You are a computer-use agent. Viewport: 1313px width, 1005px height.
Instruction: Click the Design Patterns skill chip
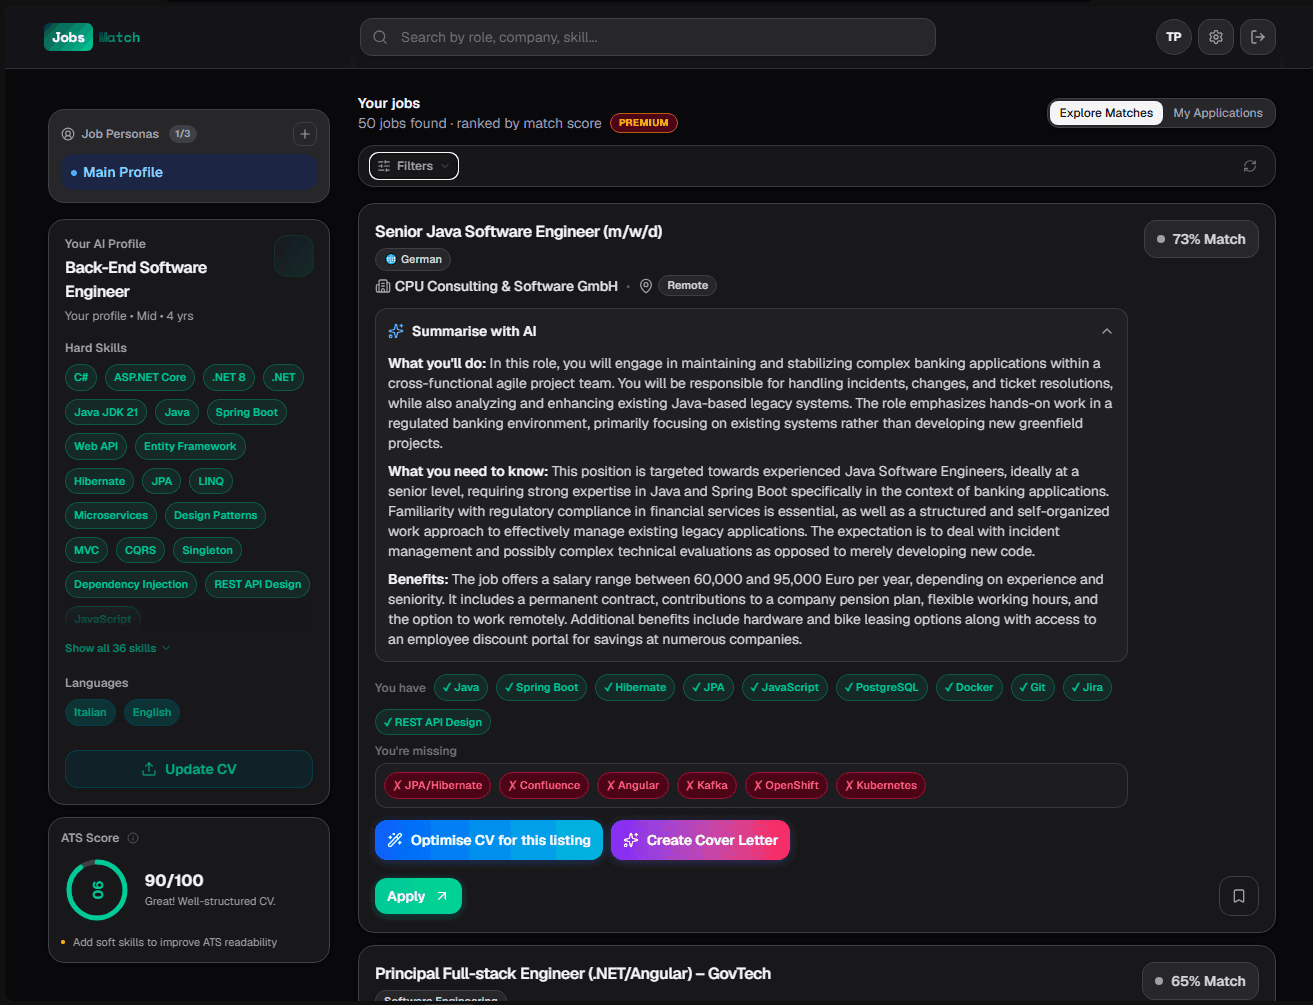click(215, 515)
